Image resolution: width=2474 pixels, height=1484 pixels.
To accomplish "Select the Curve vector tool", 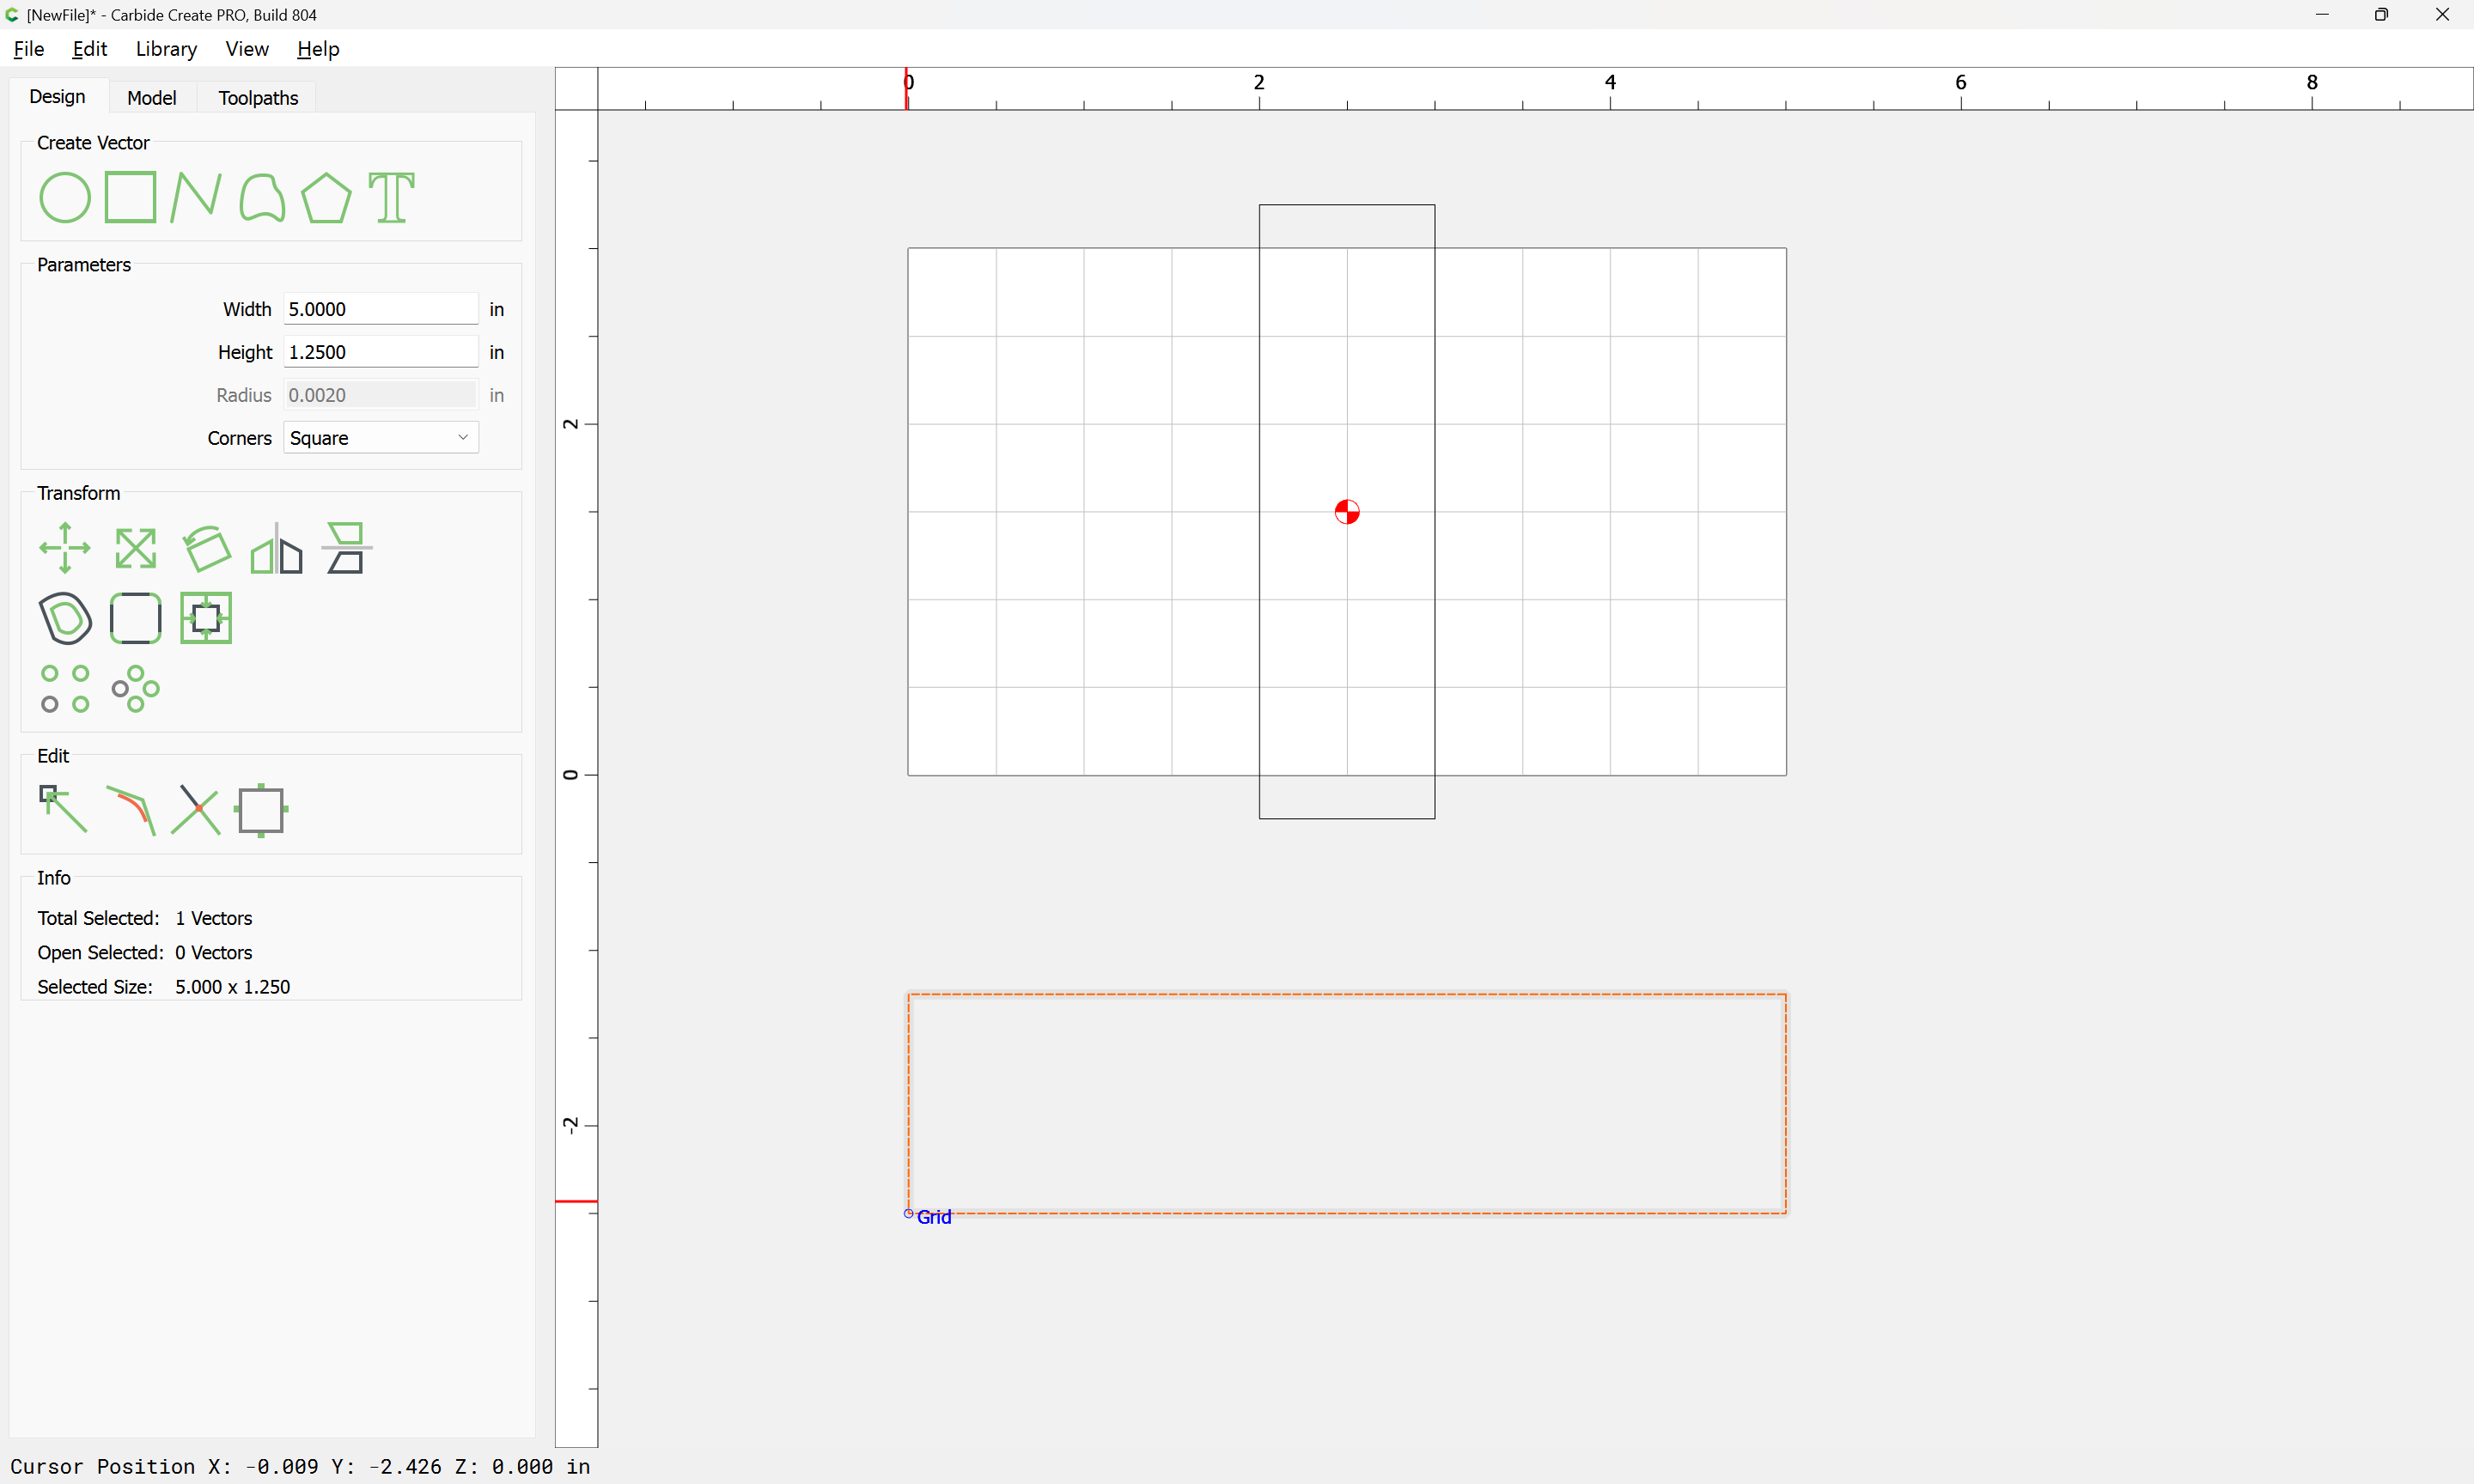I will pos(262,197).
